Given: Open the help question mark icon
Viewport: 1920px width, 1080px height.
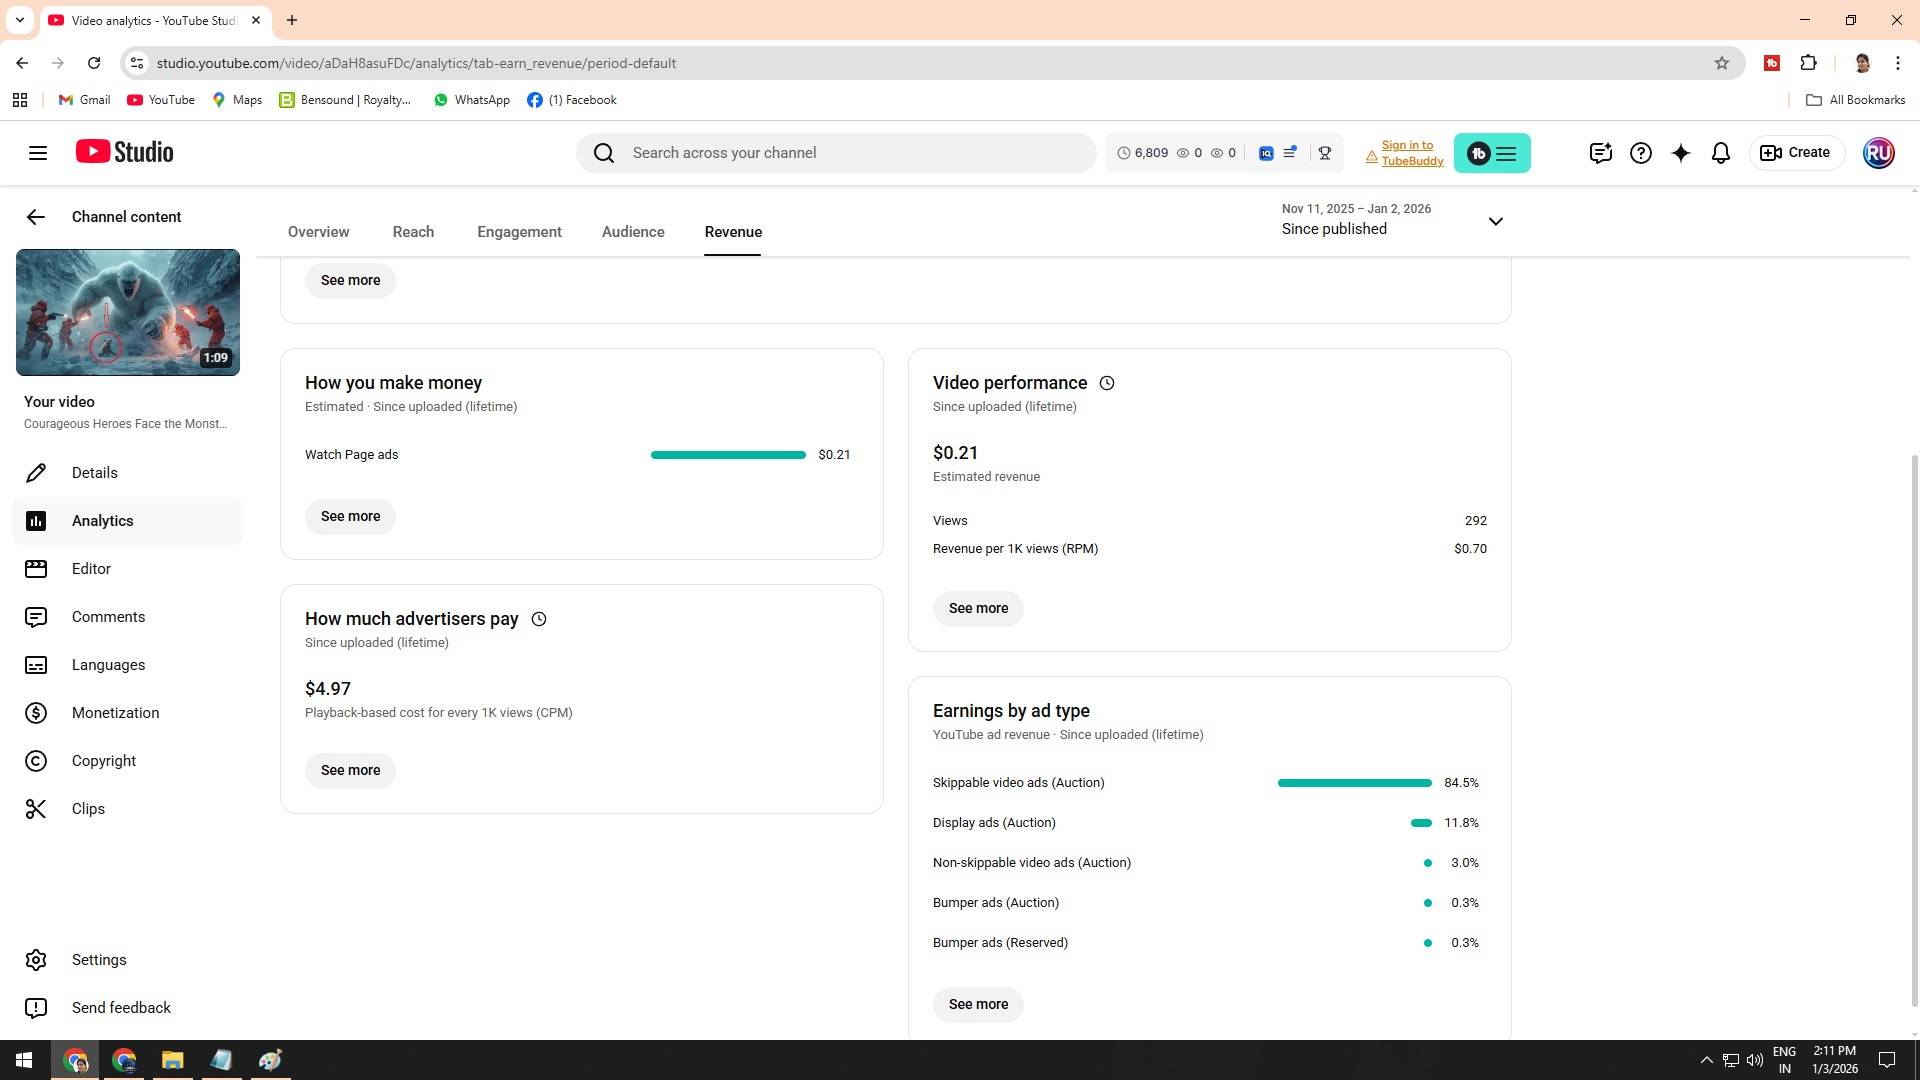Looking at the screenshot, I should click(x=1640, y=153).
